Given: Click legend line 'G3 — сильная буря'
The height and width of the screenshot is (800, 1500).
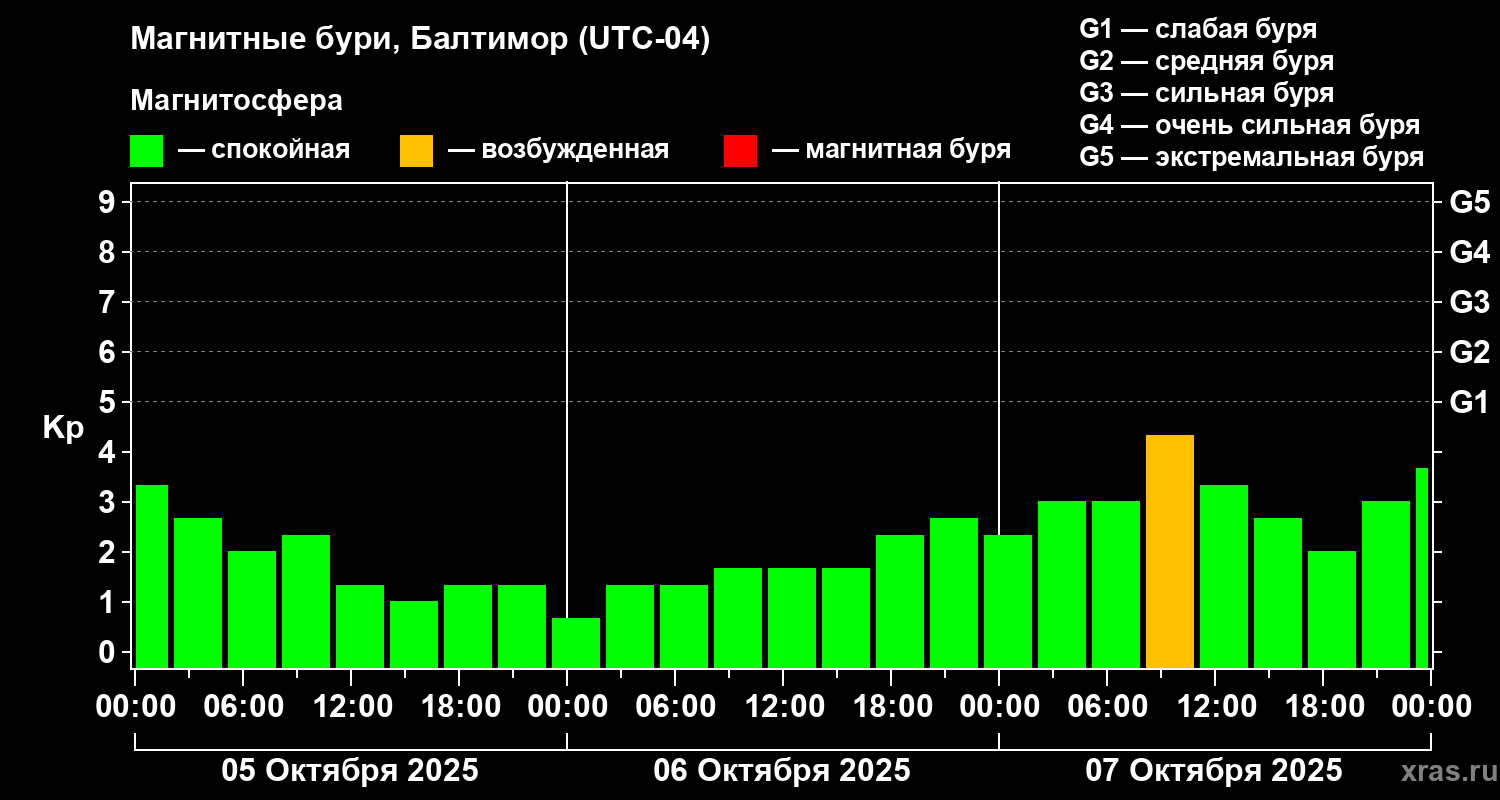Looking at the screenshot, I should tap(1207, 93).
